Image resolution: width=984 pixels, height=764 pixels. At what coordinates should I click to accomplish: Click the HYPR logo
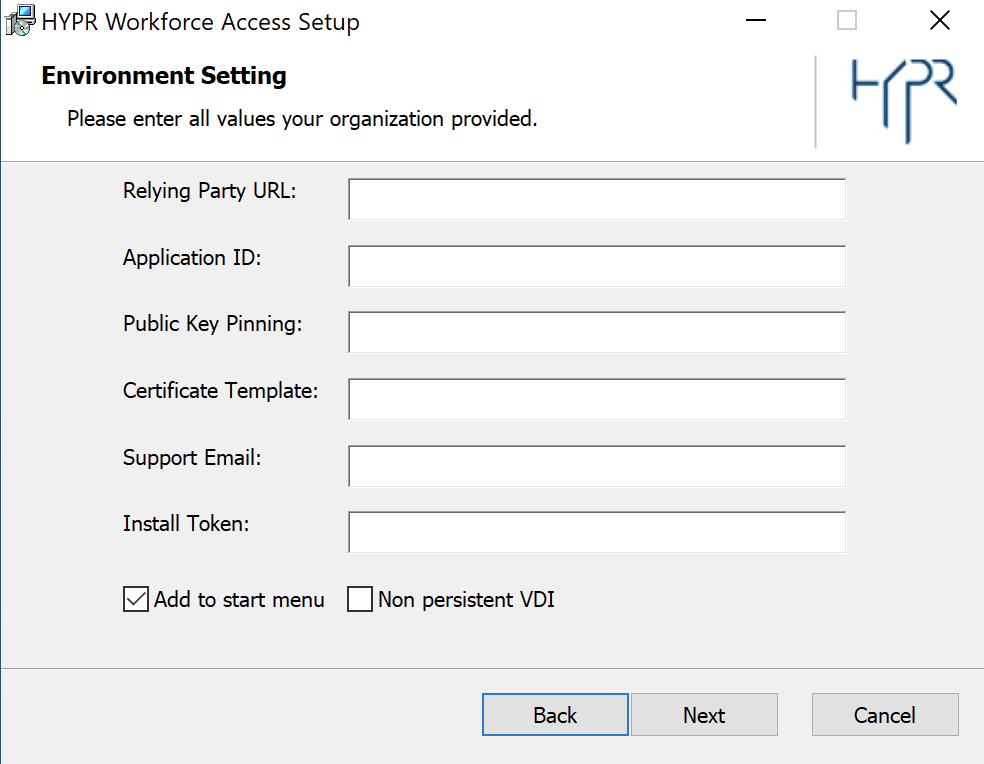tap(904, 100)
